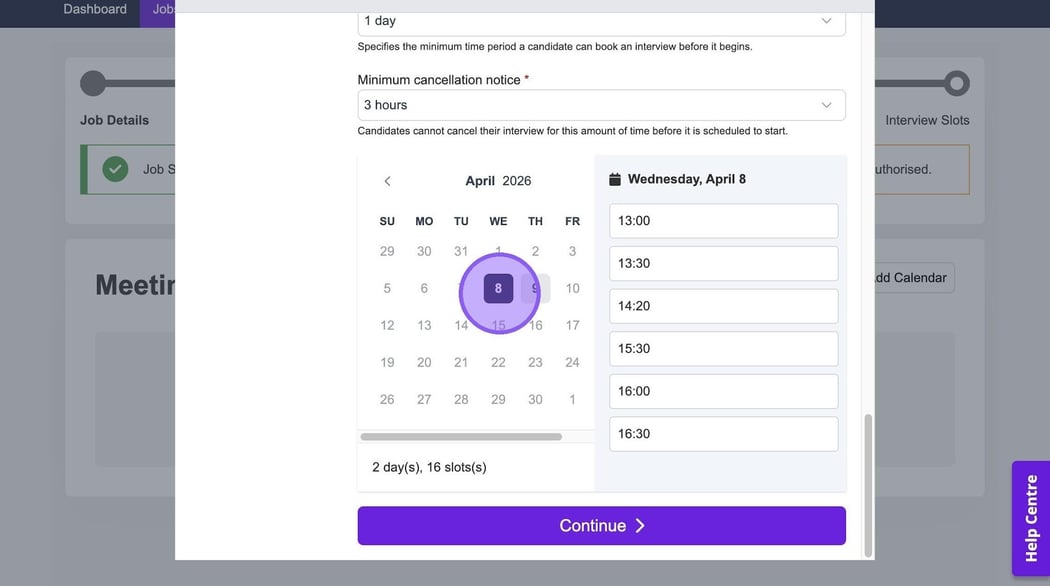Viewport: 1050px width, 586px height.
Task: Choose the 16:30 time slot
Action: tap(723, 434)
